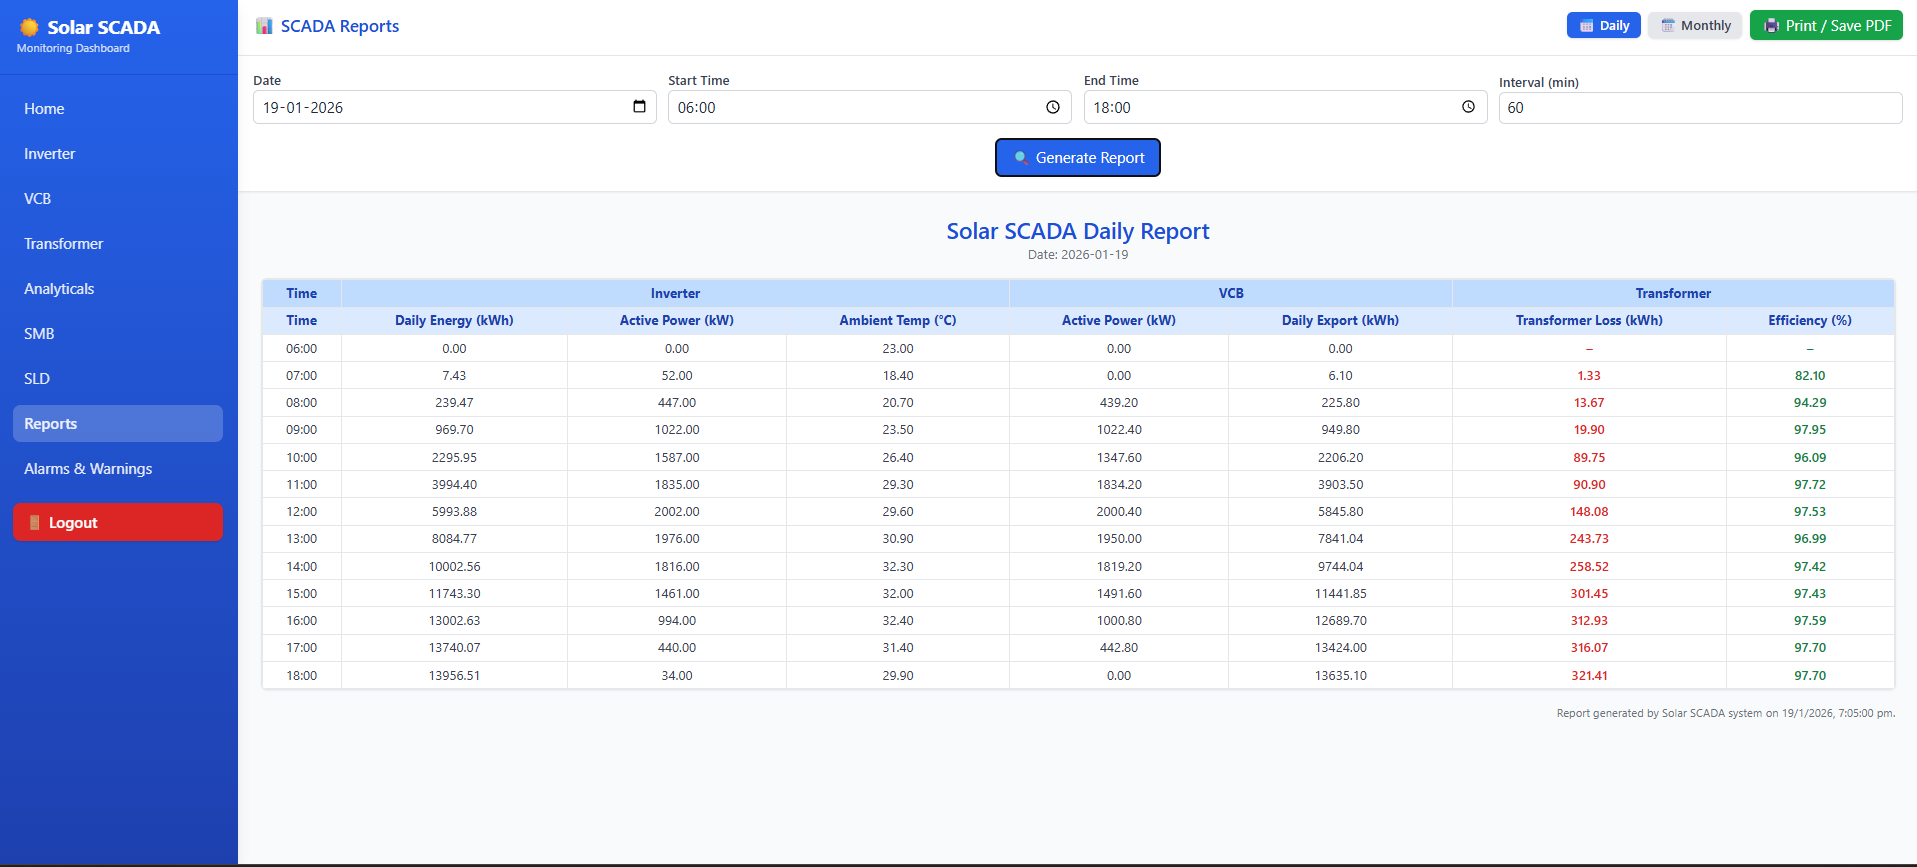
Task: Select the 12:00 row in report table
Action: coord(301,512)
